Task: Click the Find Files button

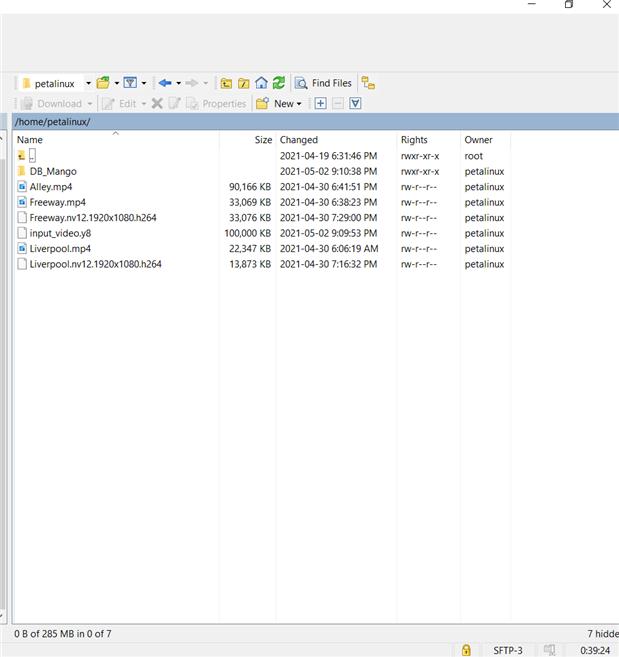Action: click(x=323, y=83)
